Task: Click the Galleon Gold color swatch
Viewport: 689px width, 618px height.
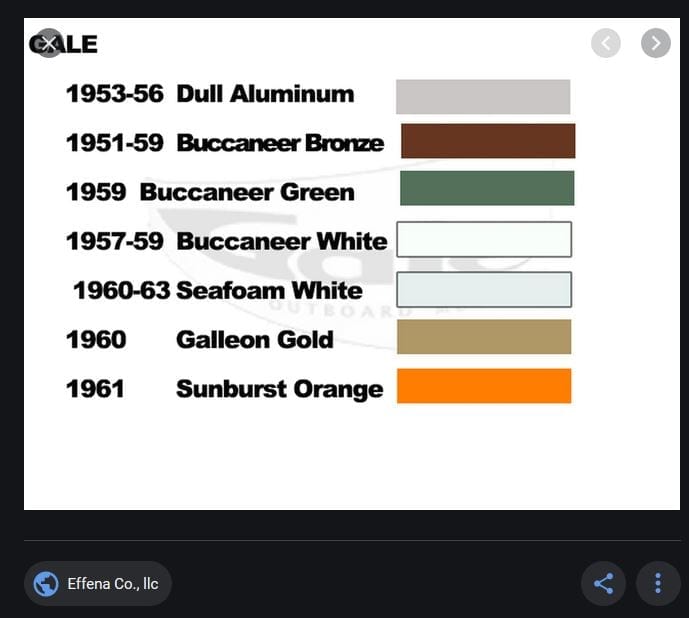Action: click(x=484, y=337)
